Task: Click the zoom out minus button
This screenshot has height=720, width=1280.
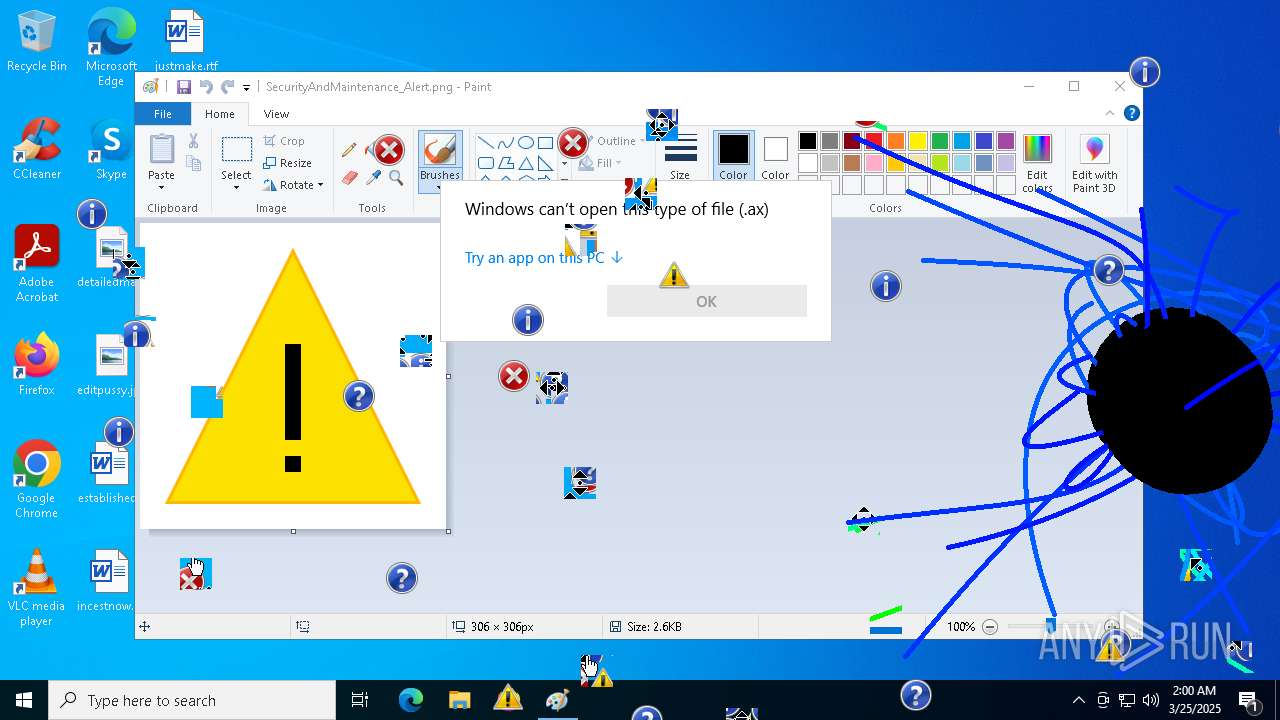Action: 990,627
